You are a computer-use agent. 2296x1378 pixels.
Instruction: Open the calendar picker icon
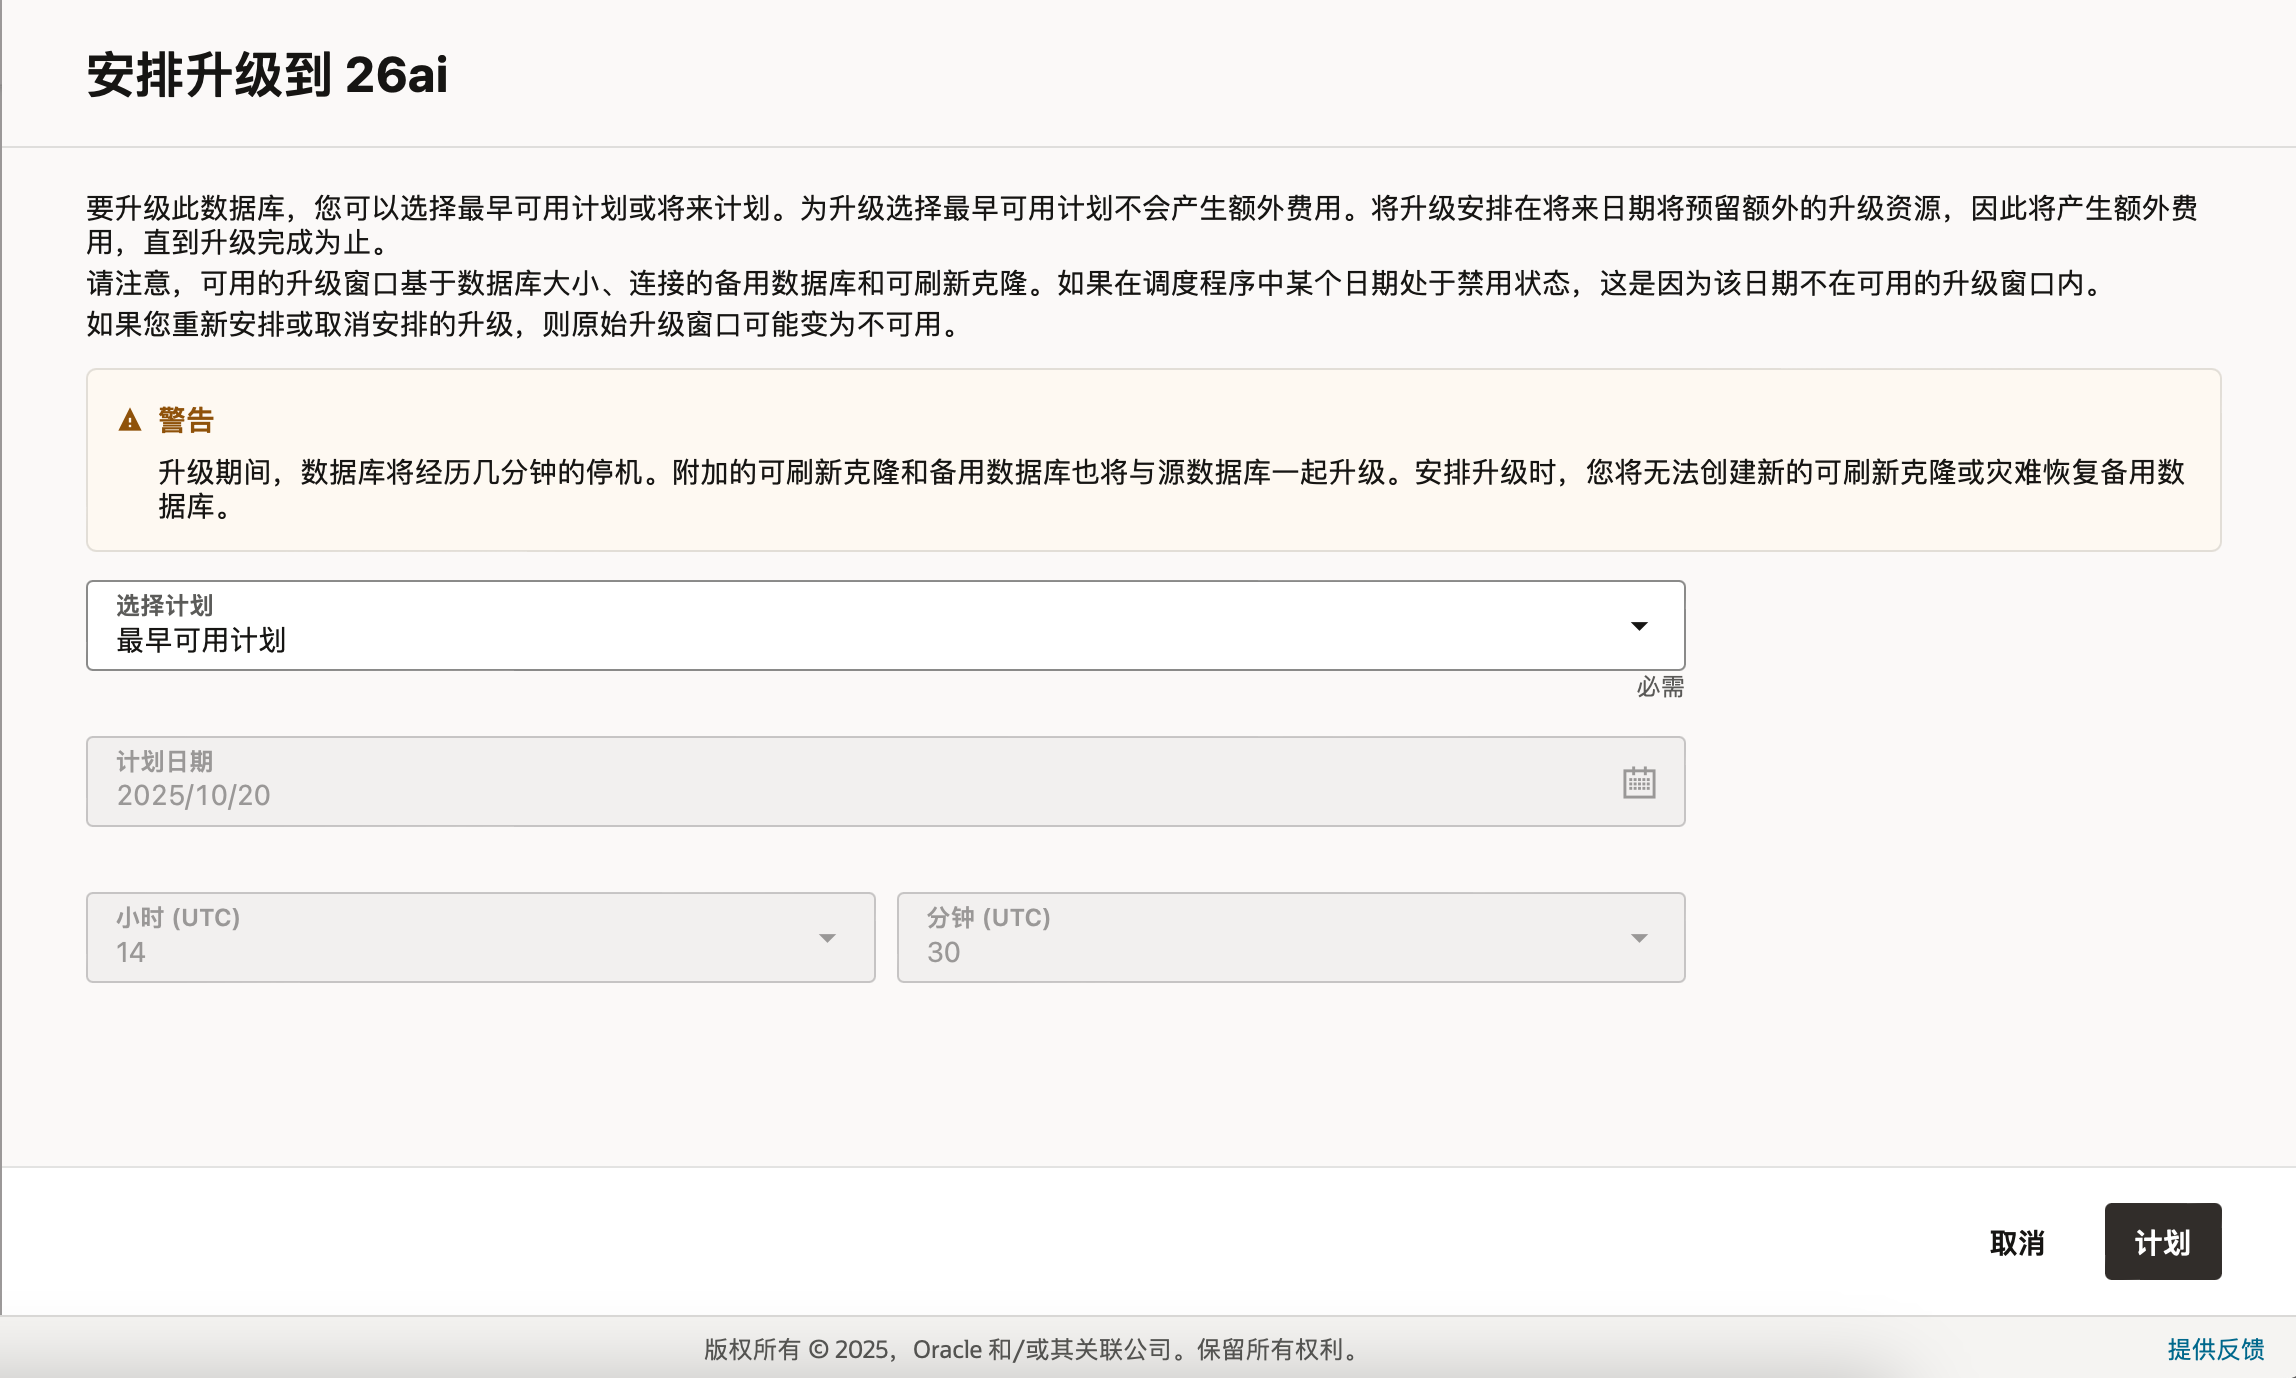click(1639, 782)
